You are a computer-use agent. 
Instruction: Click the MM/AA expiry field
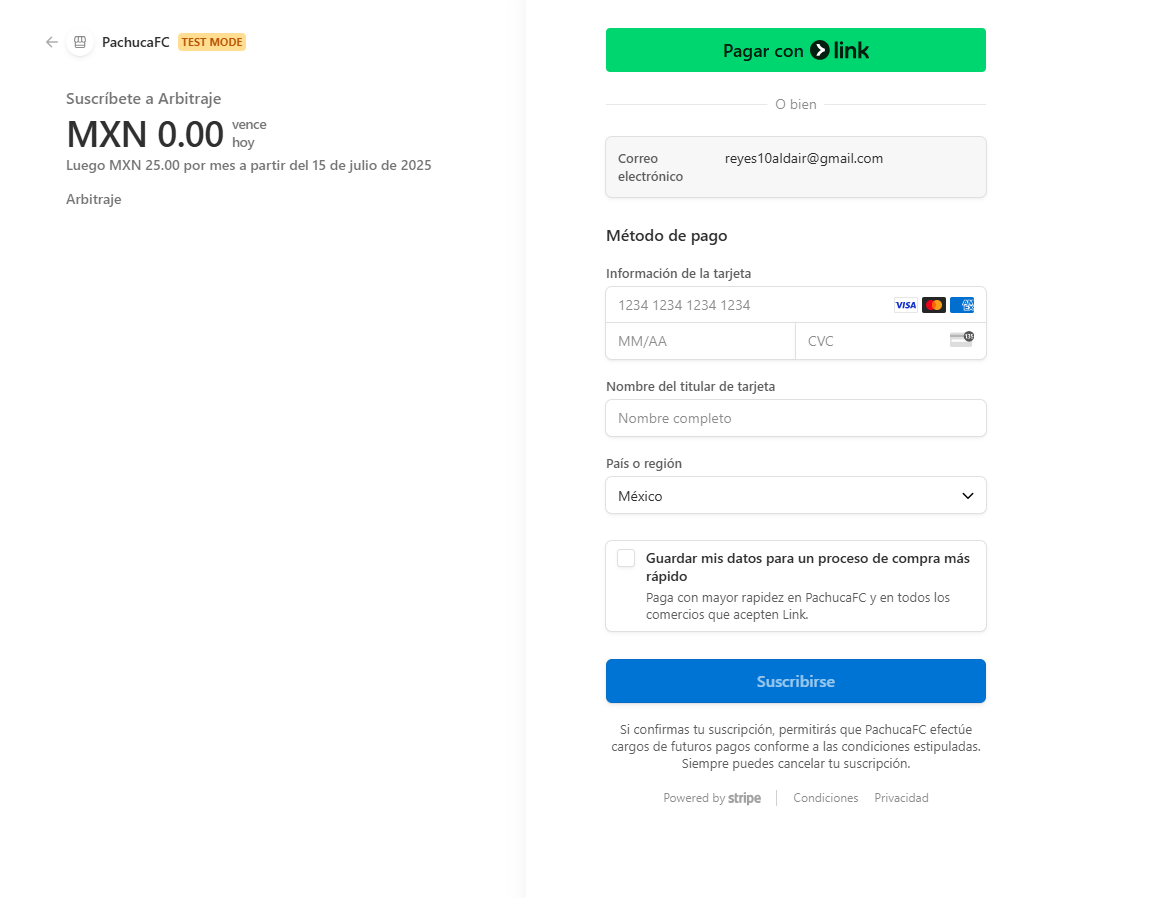click(700, 341)
